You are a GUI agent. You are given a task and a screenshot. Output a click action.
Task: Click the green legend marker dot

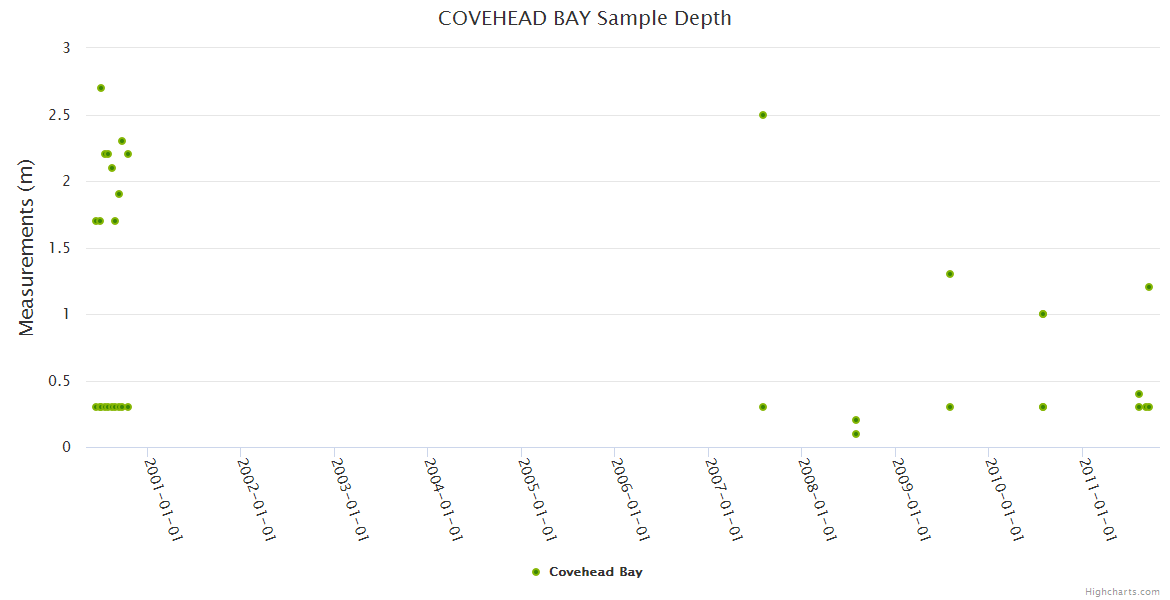[536, 572]
